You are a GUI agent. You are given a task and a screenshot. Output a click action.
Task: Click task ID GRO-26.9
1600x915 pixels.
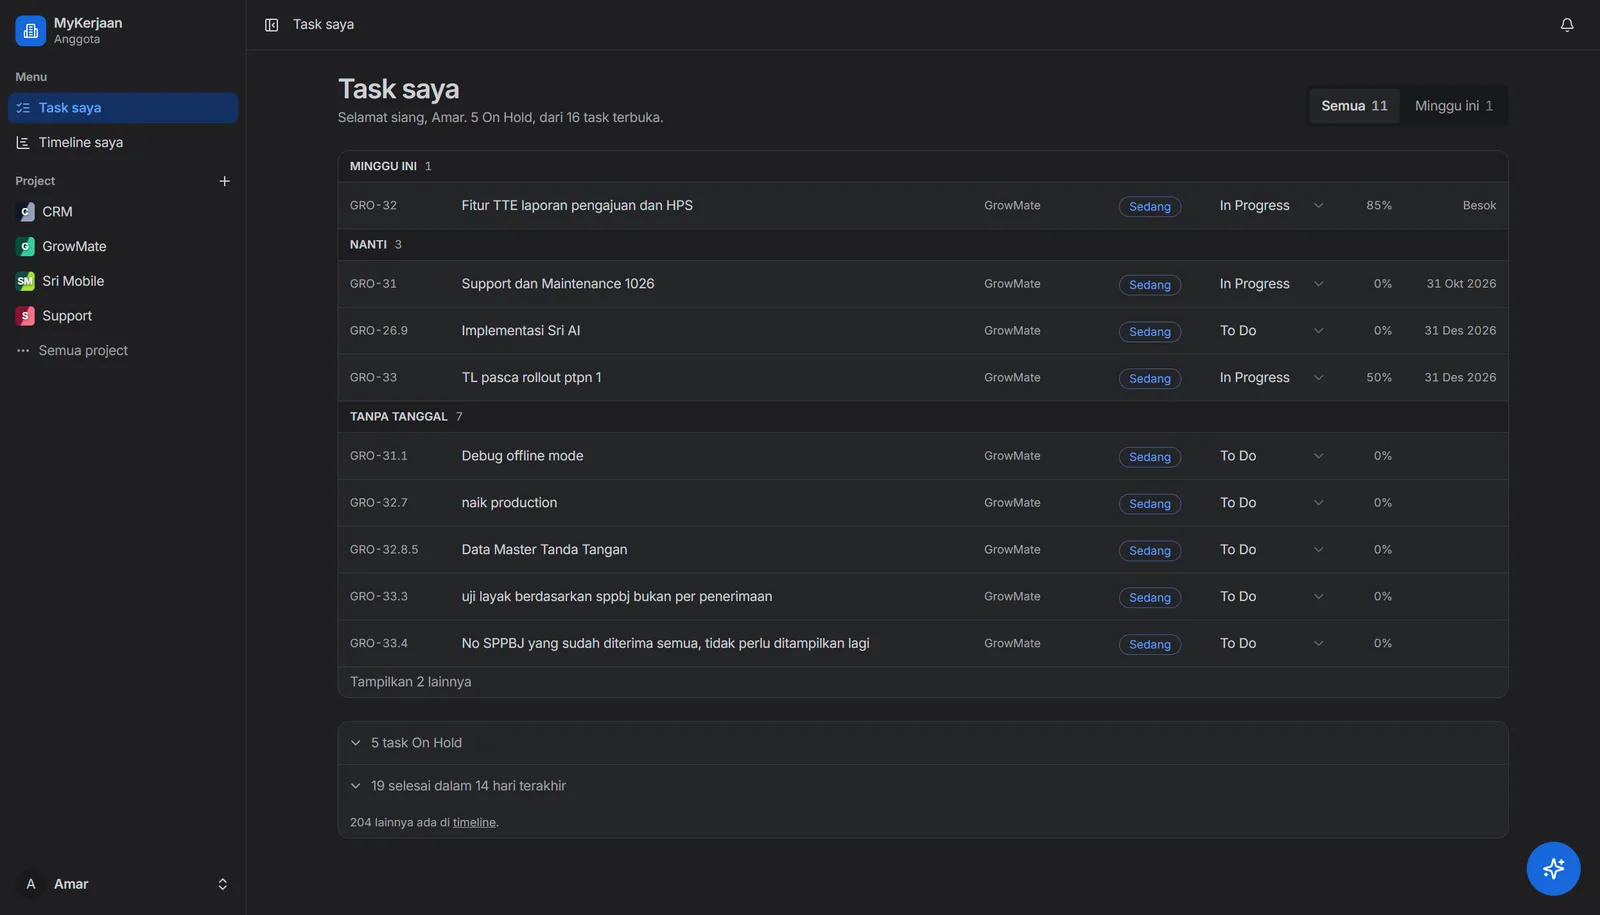click(379, 331)
